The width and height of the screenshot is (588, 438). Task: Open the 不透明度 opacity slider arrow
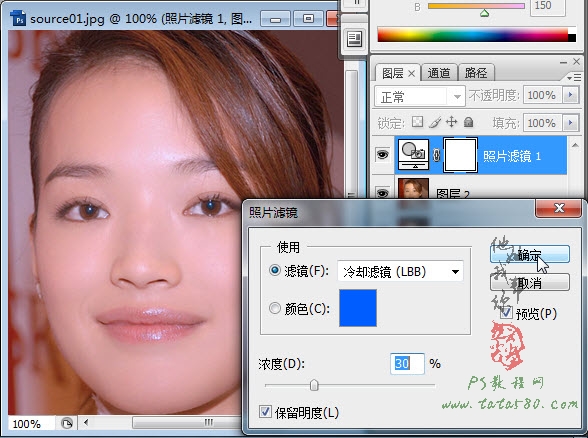coord(571,95)
